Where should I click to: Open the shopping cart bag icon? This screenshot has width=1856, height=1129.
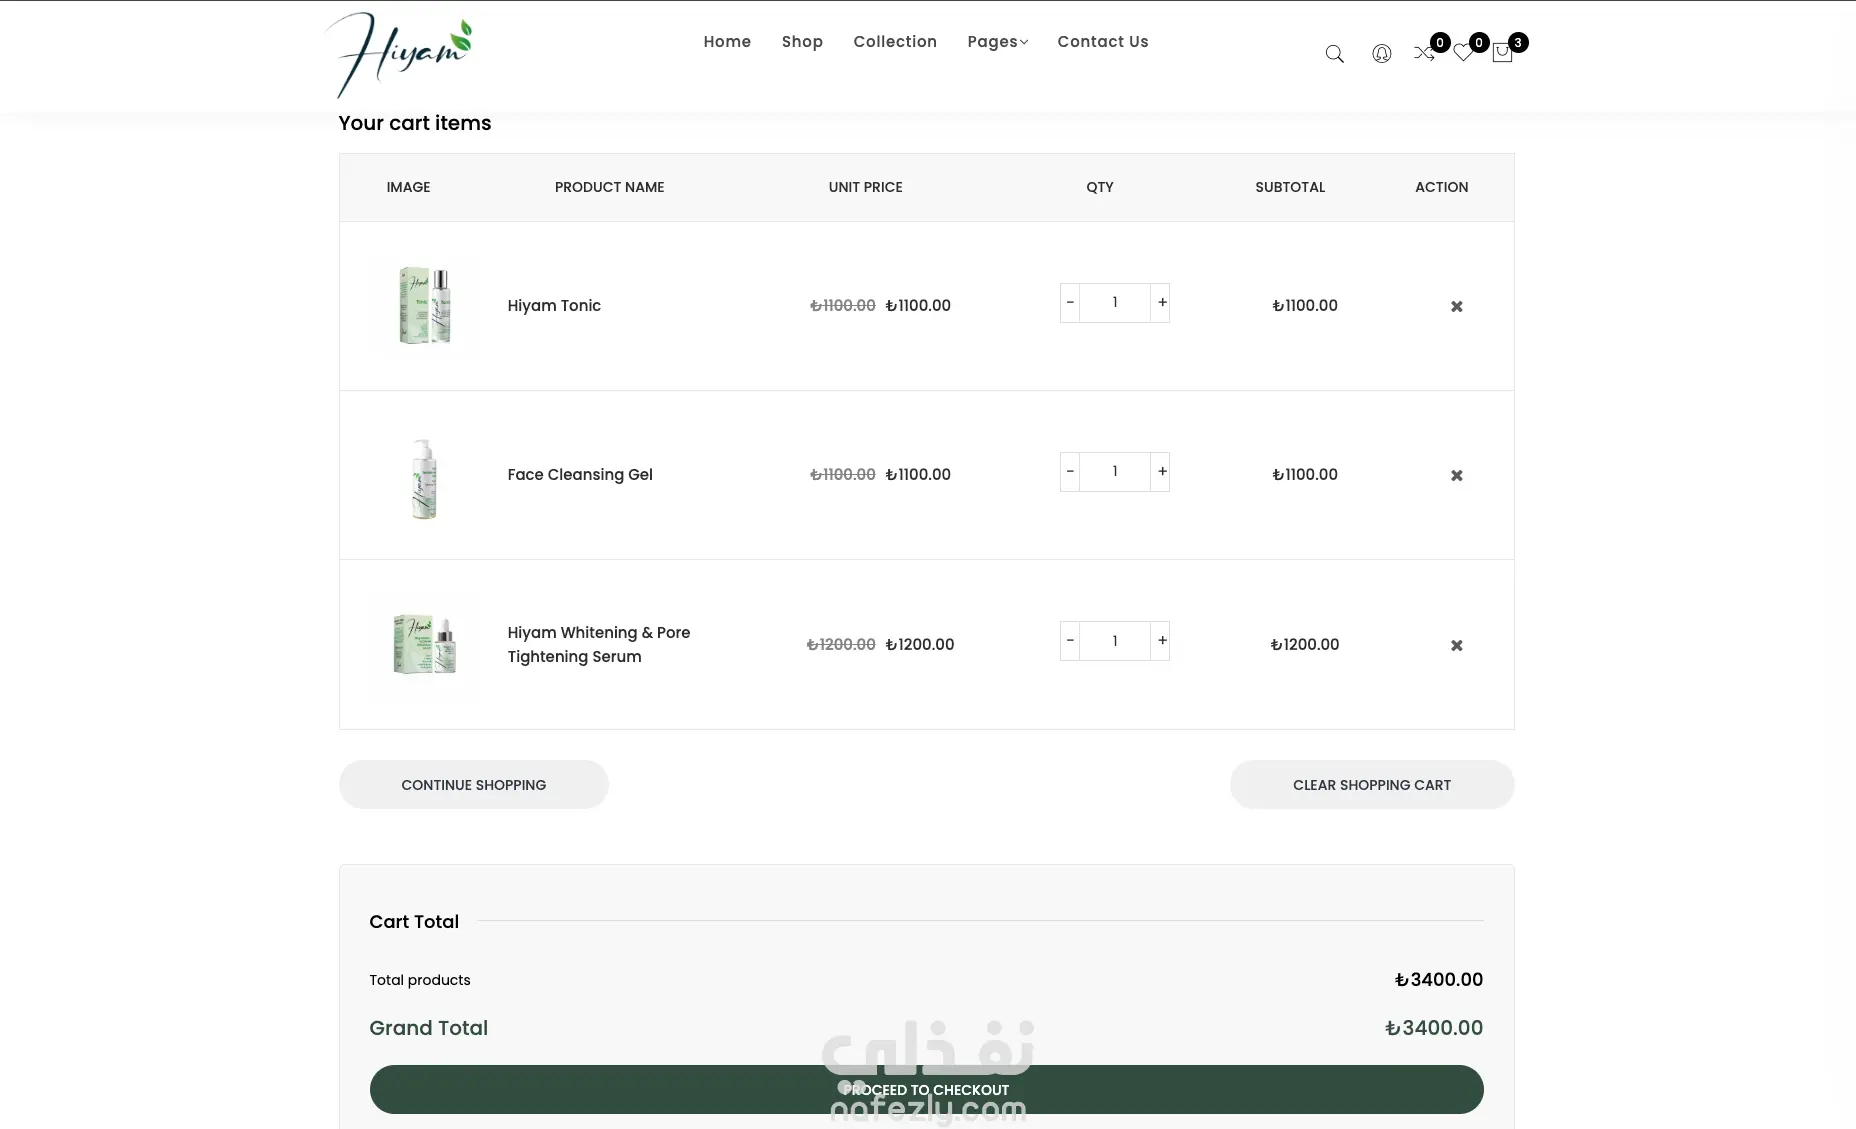pyautogui.click(x=1502, y=53)
